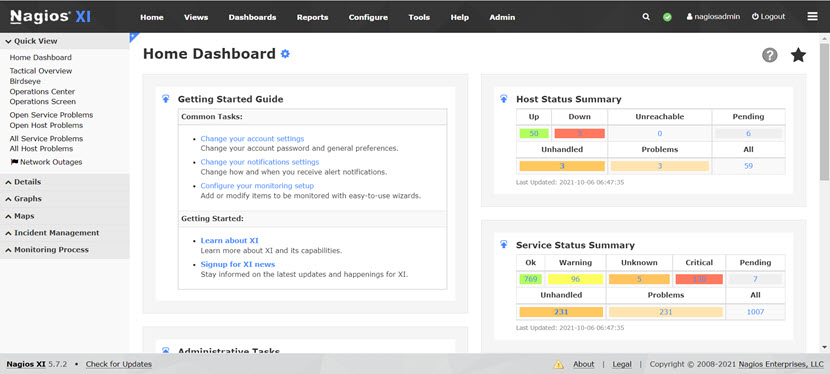
Task: Click the service Unhandled count 231
Action: click(x=561, y=312)
